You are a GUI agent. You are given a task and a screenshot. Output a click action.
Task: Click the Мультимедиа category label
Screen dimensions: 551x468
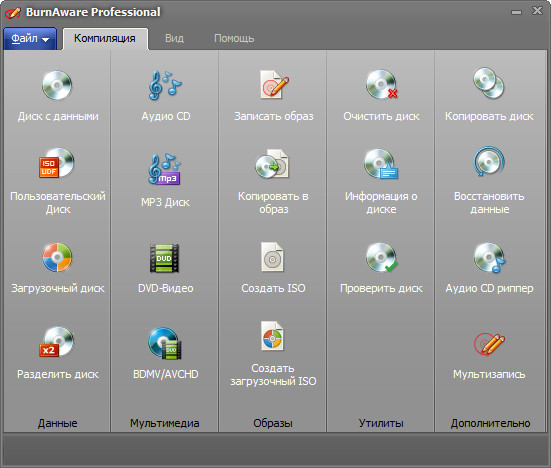click(x=164, y=423)
